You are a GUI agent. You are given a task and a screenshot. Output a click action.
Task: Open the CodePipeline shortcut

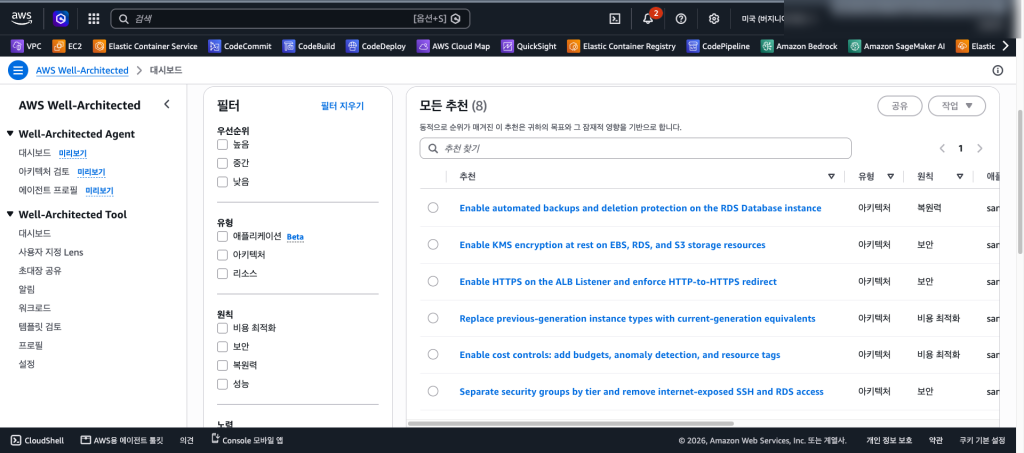718,46
